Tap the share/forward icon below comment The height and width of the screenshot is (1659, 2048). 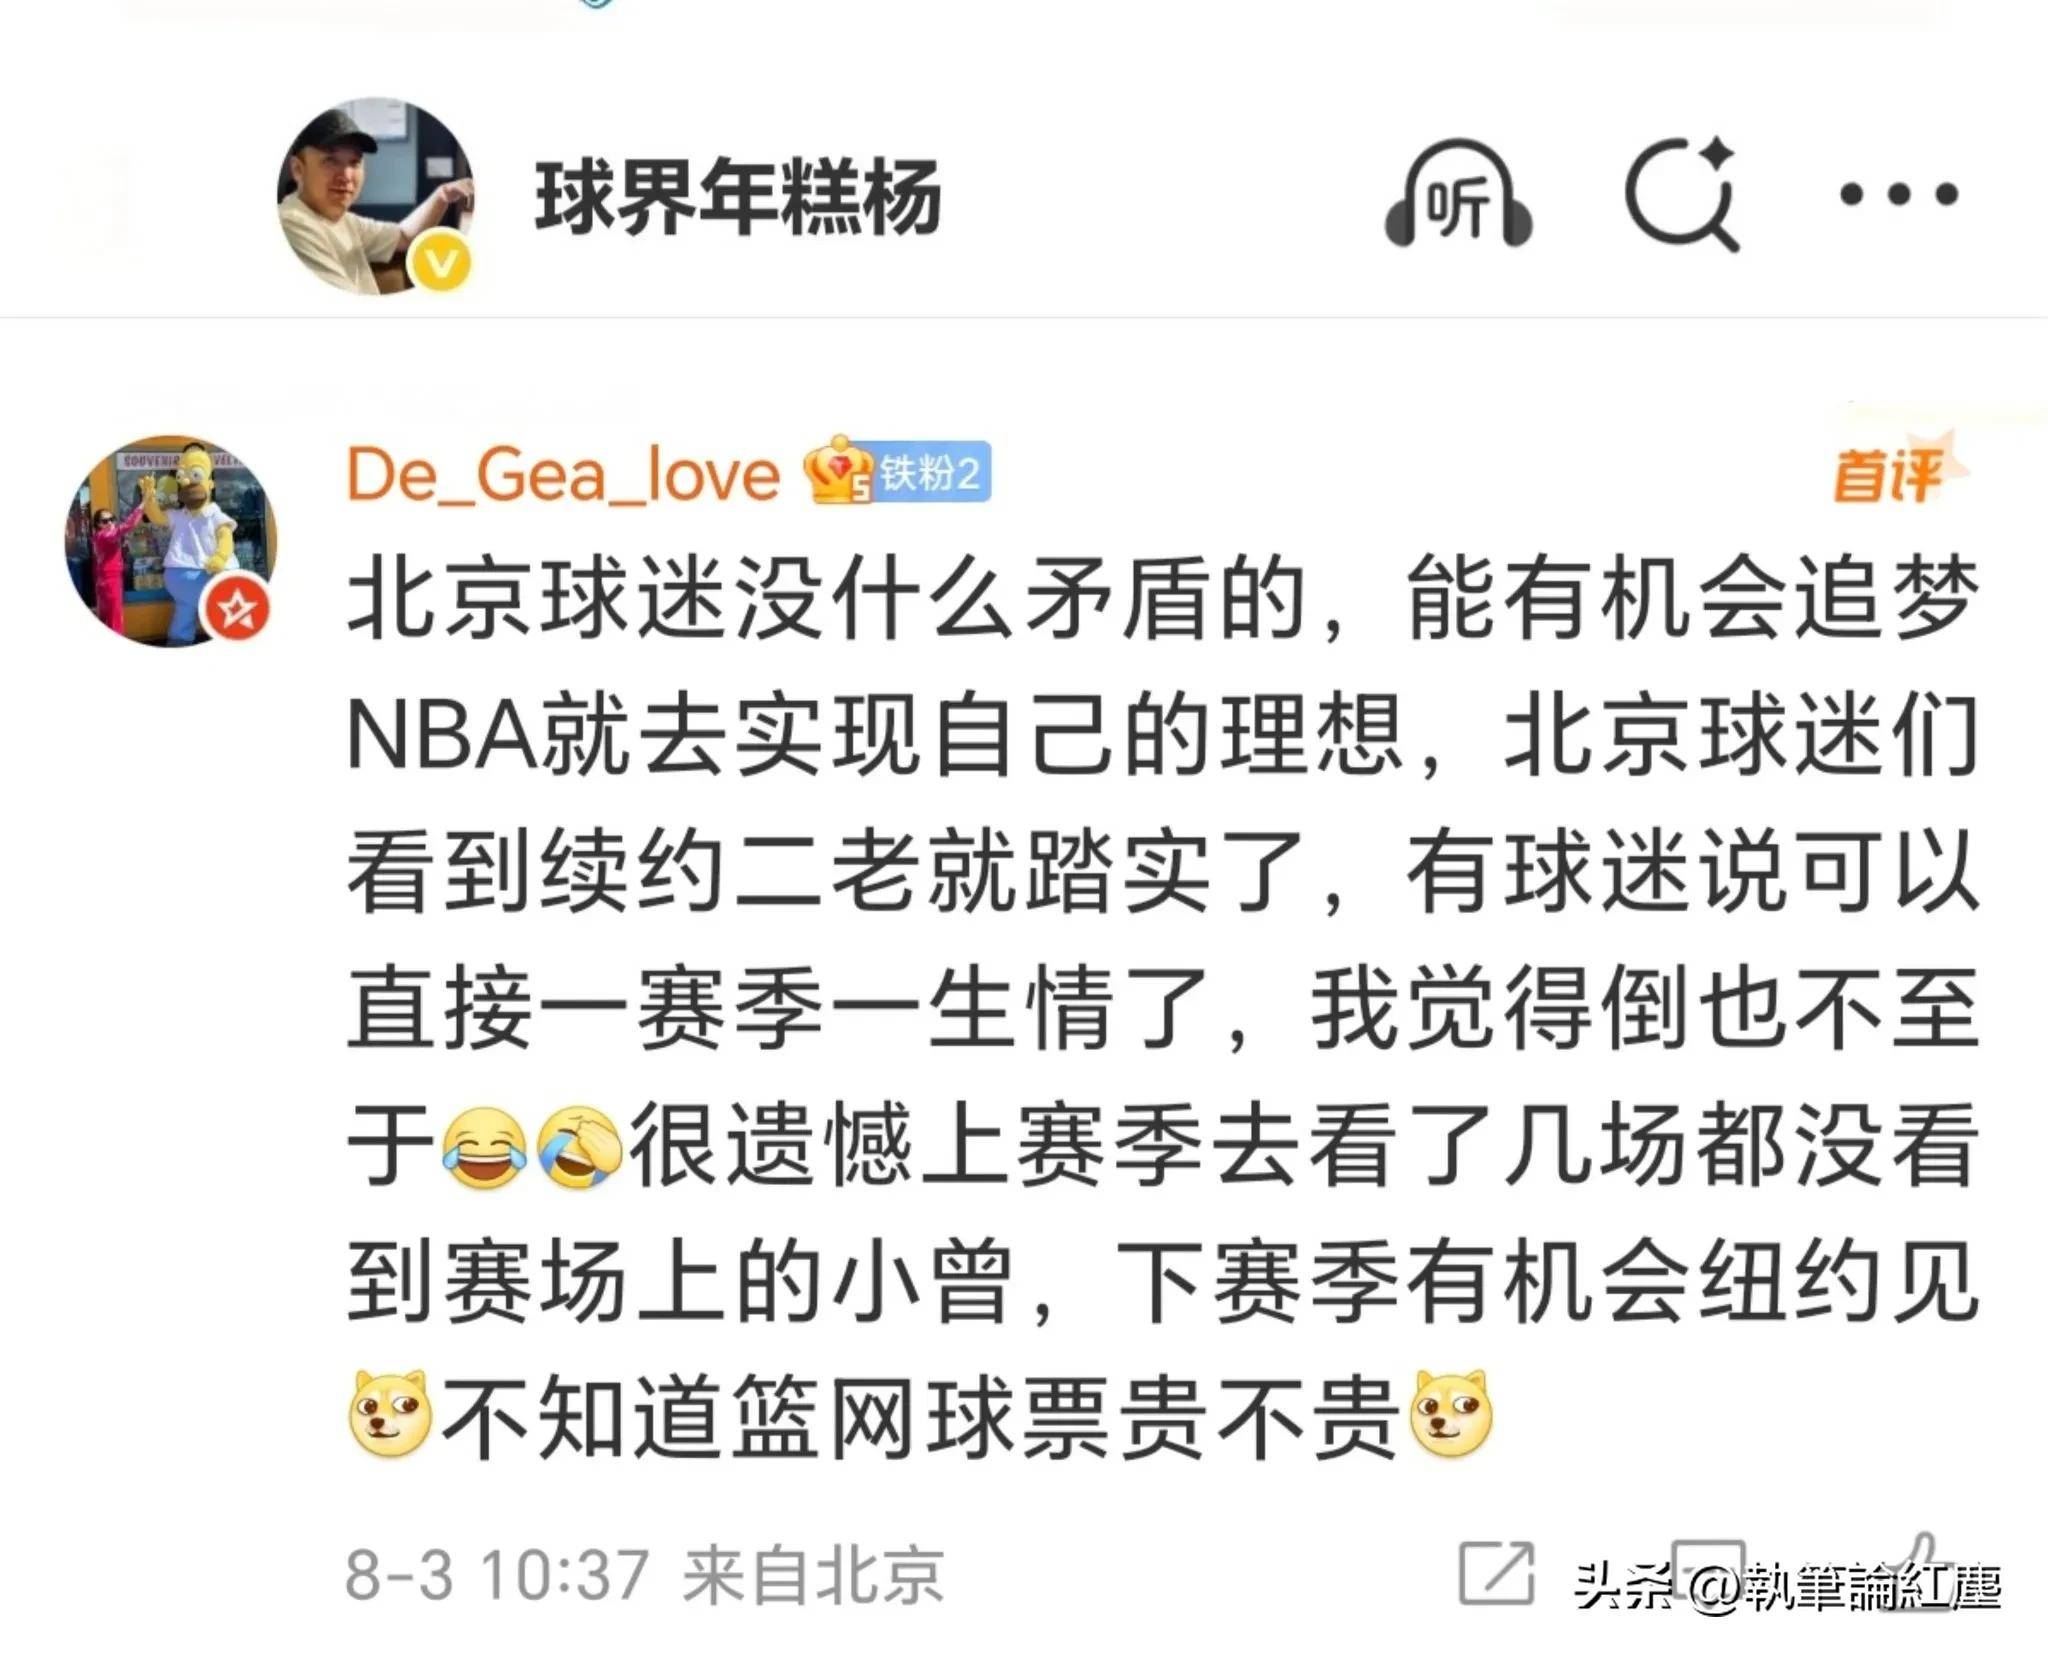click(1497, 1573)
